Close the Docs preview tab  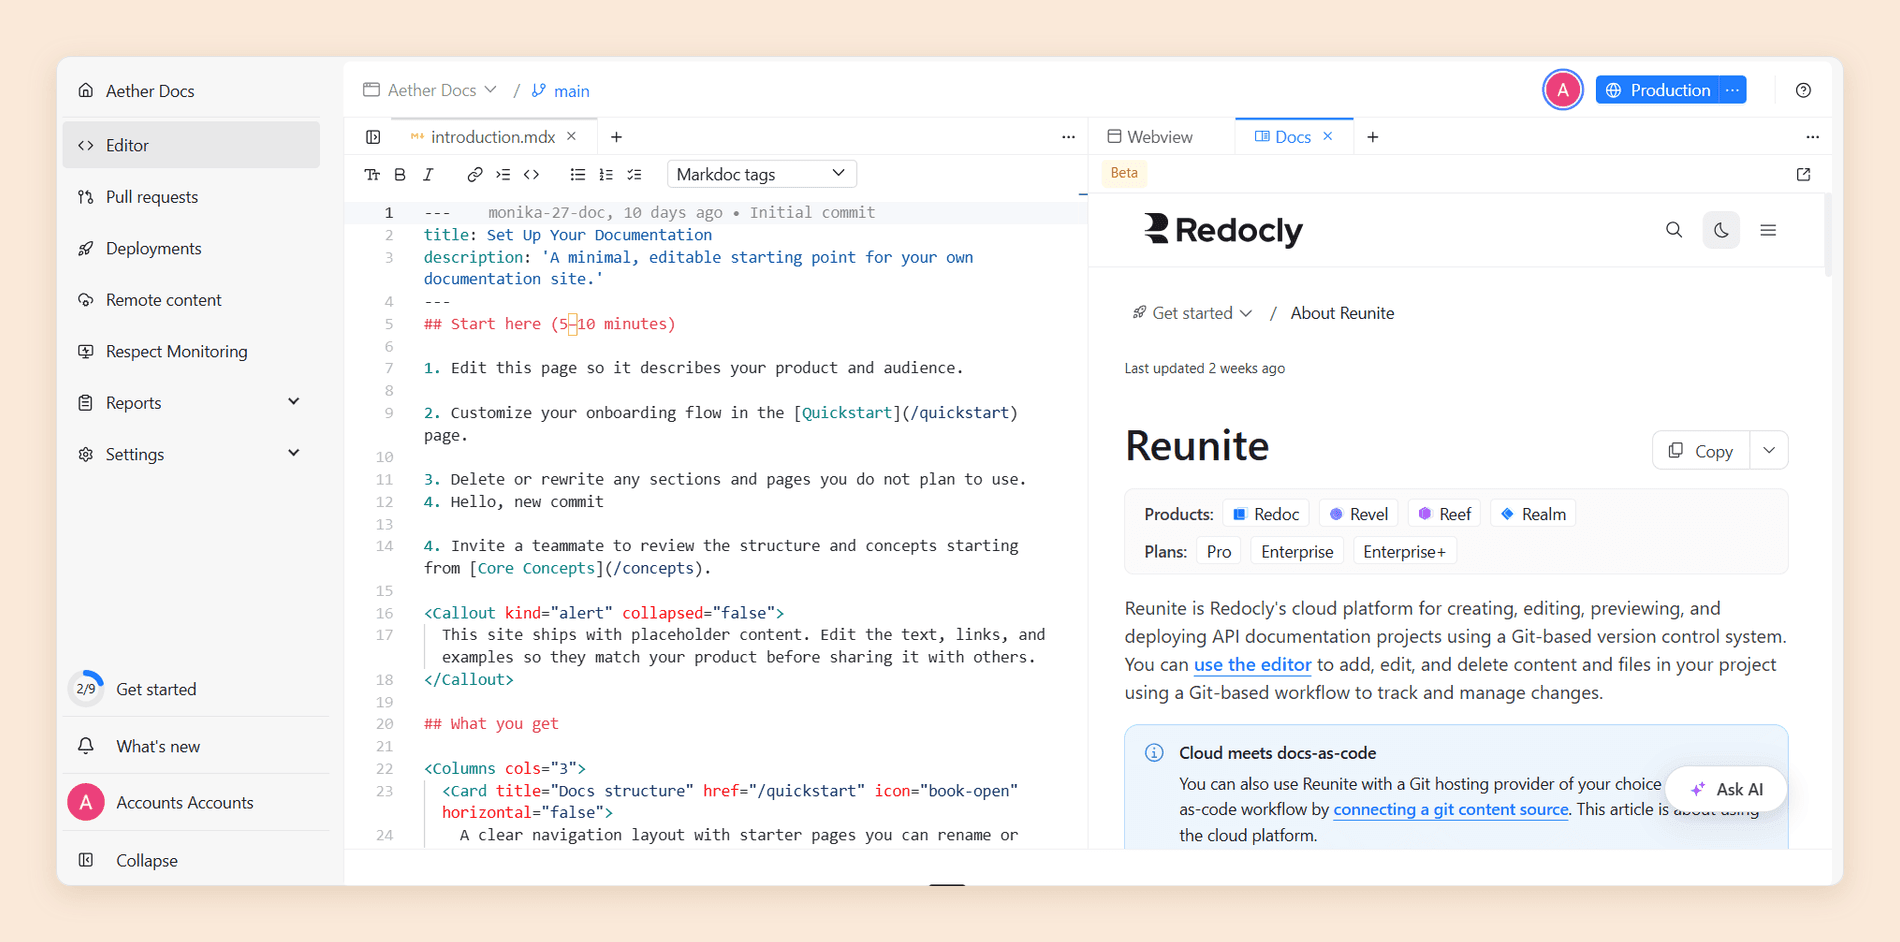1328,136
